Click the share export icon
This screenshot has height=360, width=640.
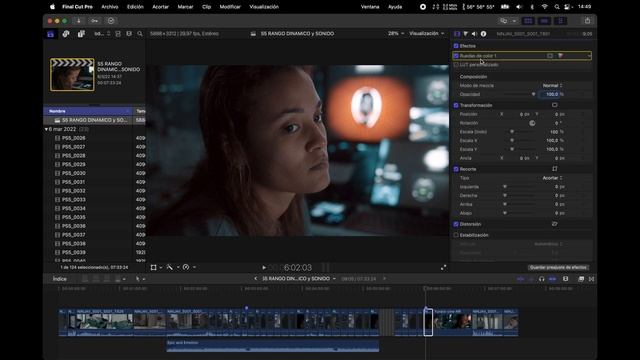coord(587,21)
